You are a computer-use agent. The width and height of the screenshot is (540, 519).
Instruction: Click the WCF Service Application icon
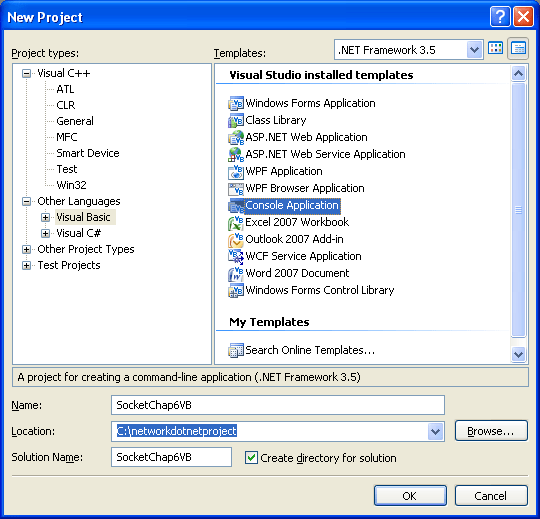236,256
